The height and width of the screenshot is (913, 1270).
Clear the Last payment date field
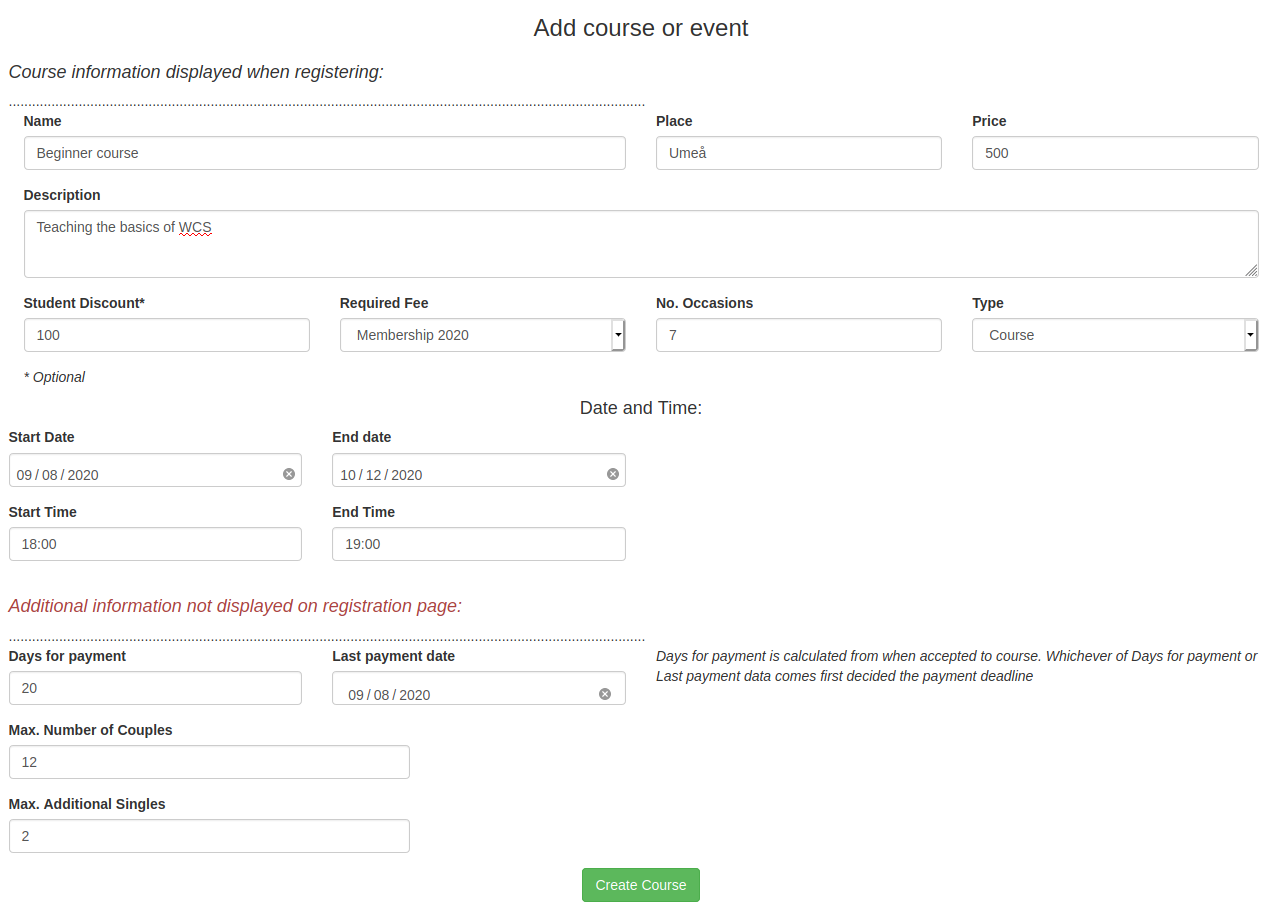point(605,694)
